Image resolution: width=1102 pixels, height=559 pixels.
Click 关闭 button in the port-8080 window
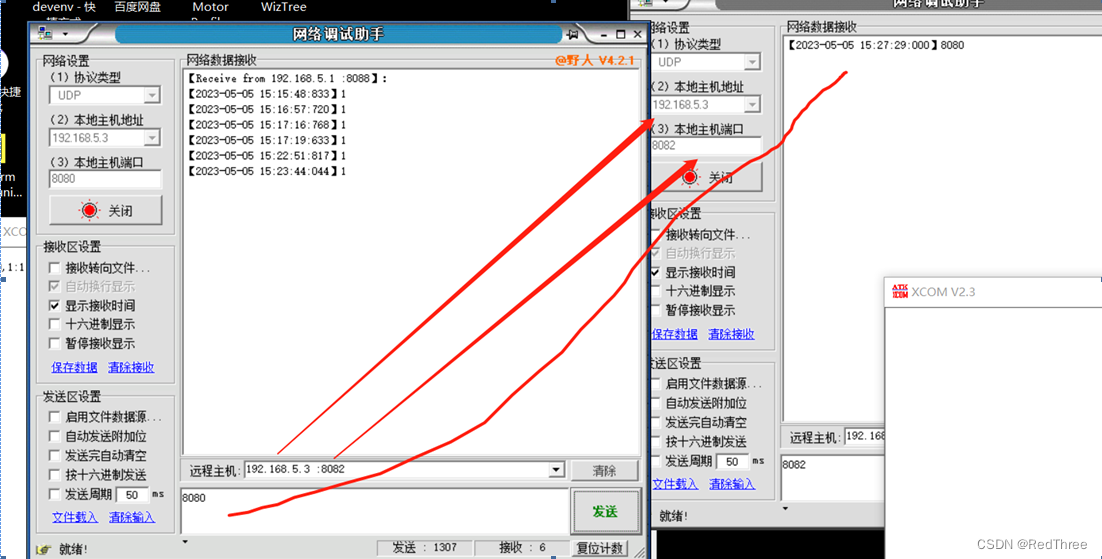105,210
